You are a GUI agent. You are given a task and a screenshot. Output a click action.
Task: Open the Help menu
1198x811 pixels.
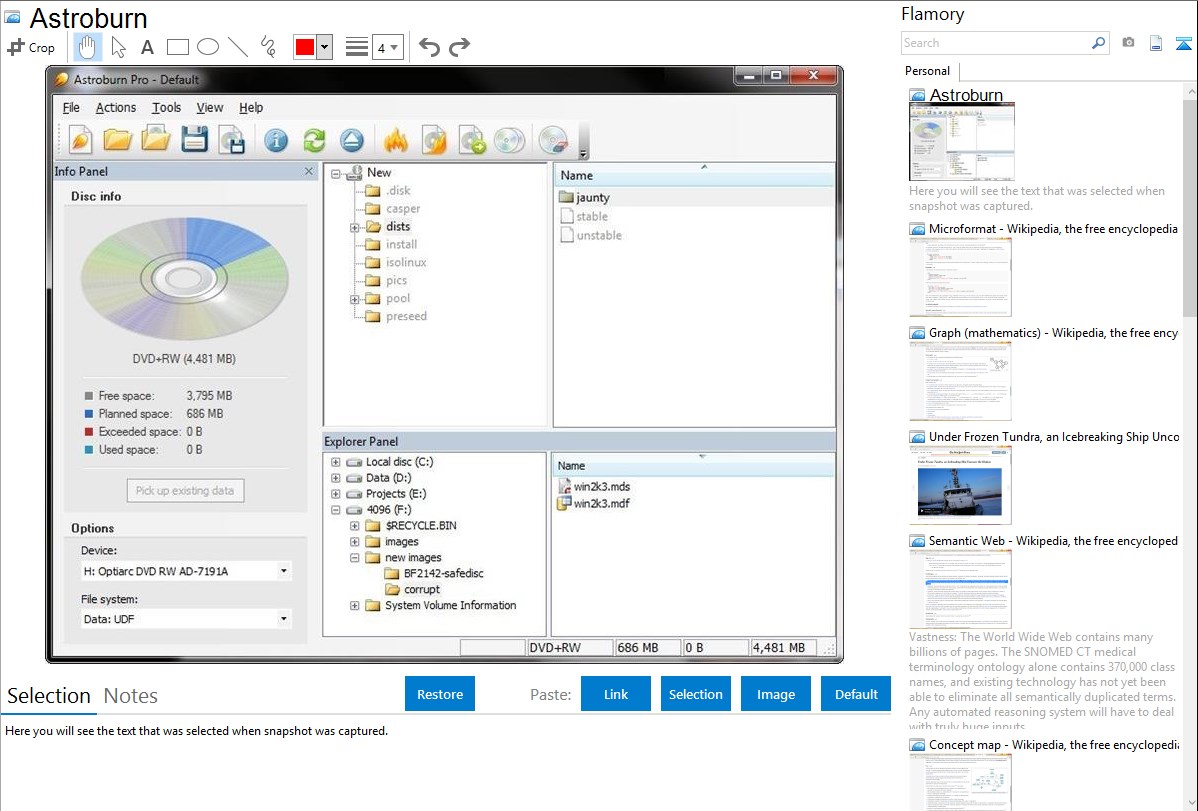[x=251, y=108]
